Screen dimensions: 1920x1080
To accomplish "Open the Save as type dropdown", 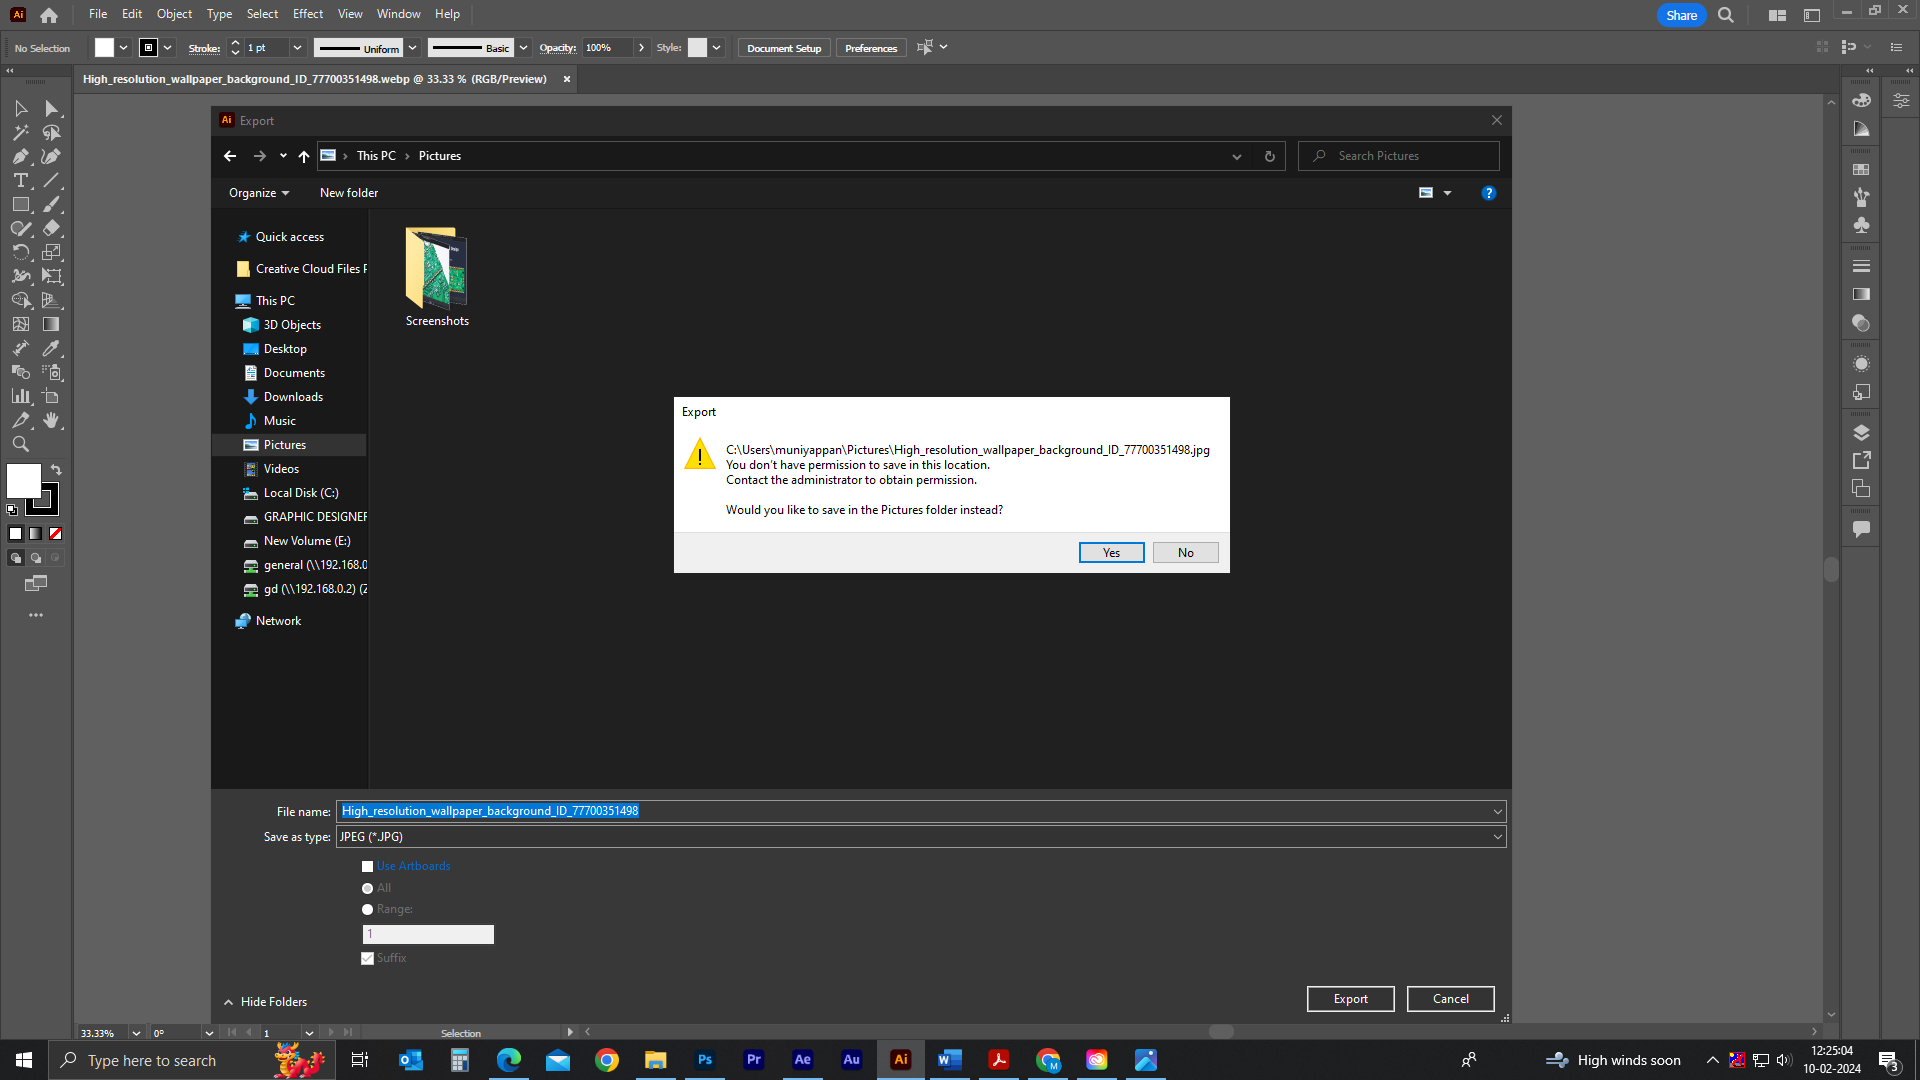I will (x=1496, y=836).
